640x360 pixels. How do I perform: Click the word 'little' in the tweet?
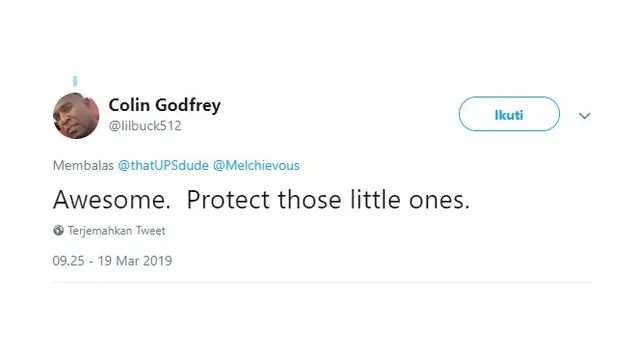tap(375, 200)
